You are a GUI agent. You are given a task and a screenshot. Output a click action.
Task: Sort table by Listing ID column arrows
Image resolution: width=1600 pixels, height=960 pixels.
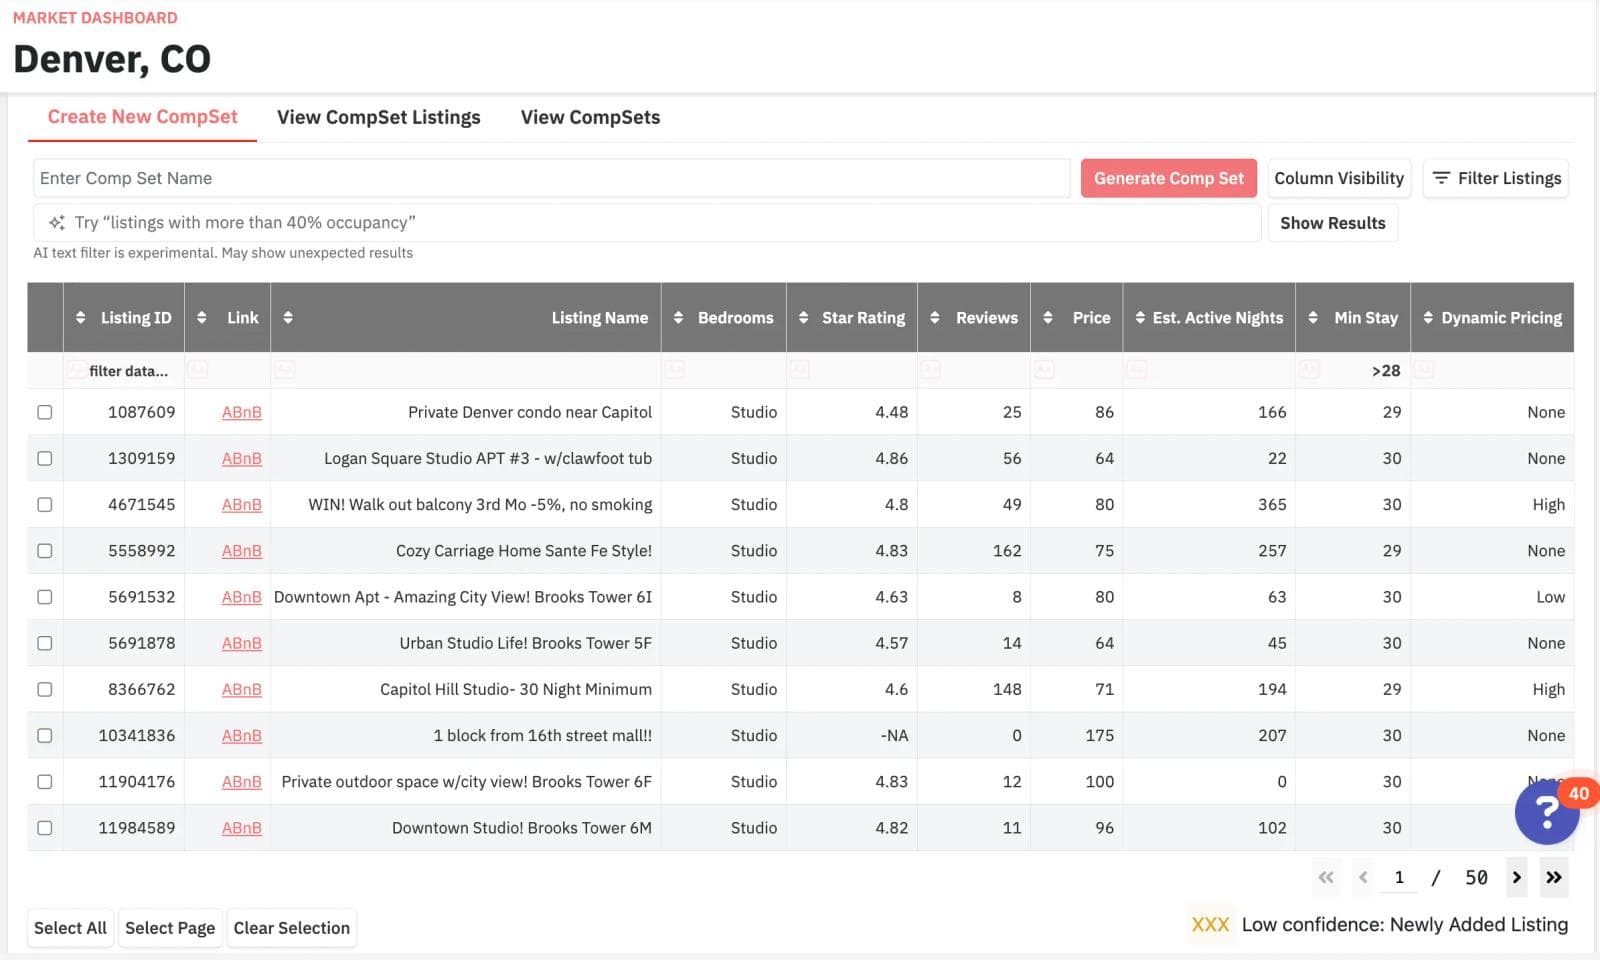[81, 318]
